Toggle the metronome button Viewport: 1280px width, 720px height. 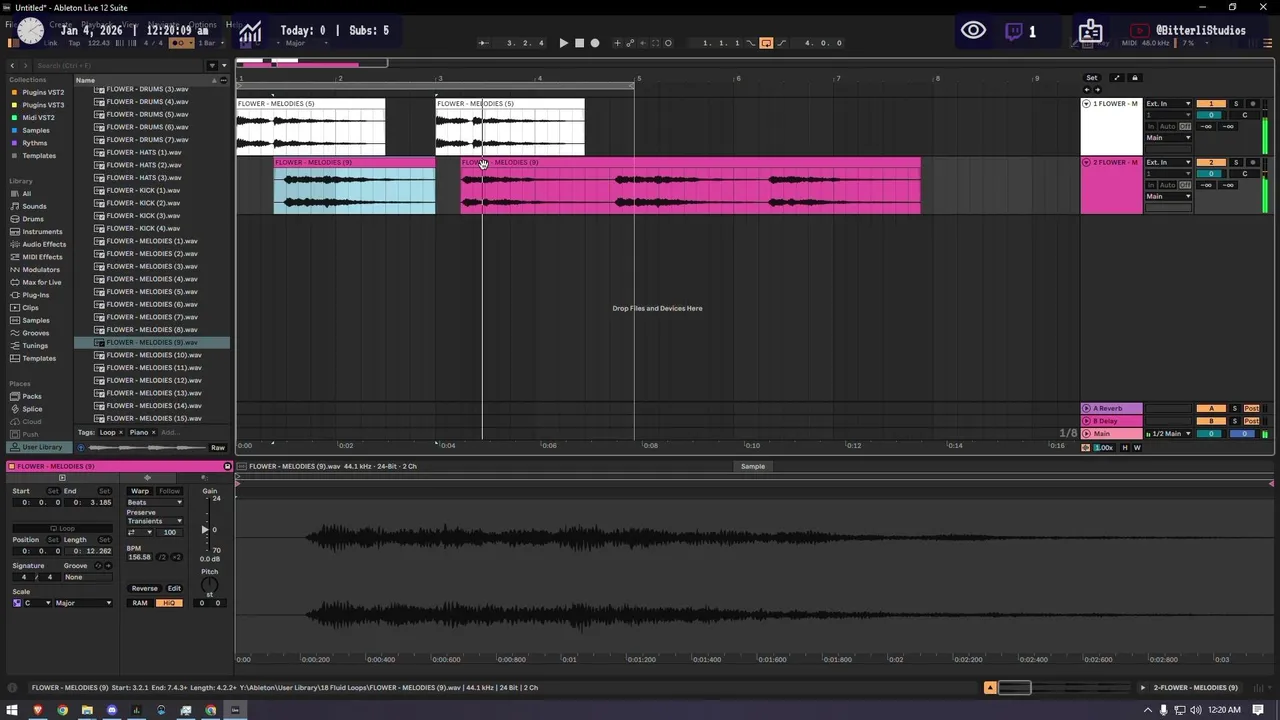pos(181,43)
